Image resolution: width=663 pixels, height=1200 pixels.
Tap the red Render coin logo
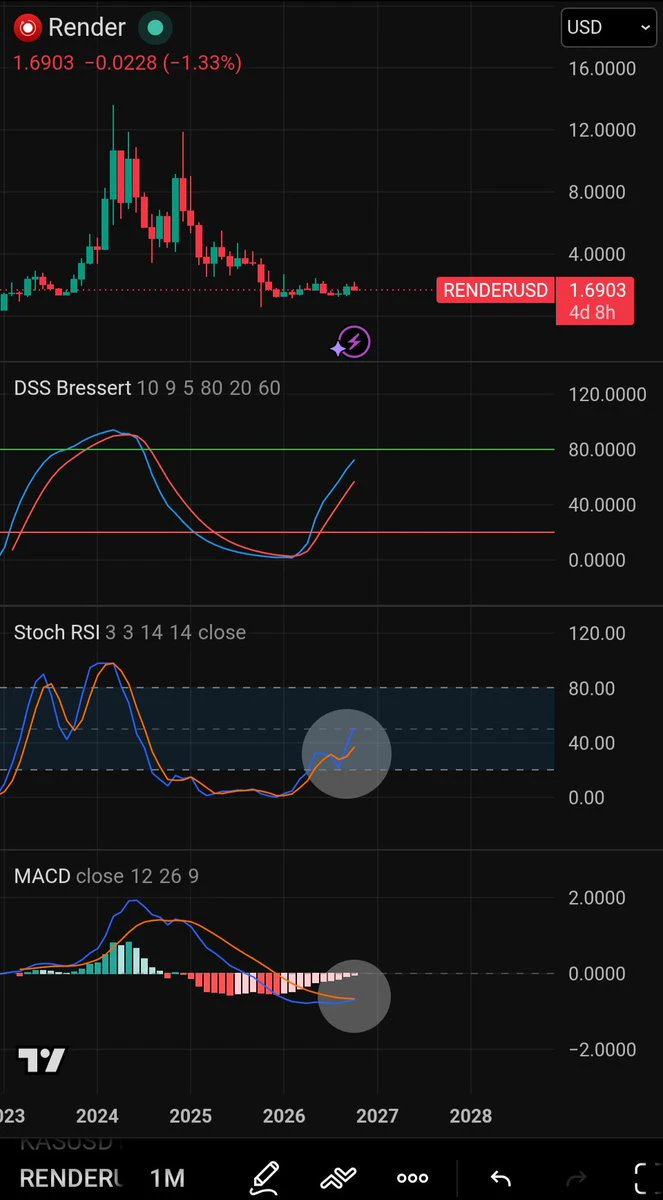click(27, 28)
